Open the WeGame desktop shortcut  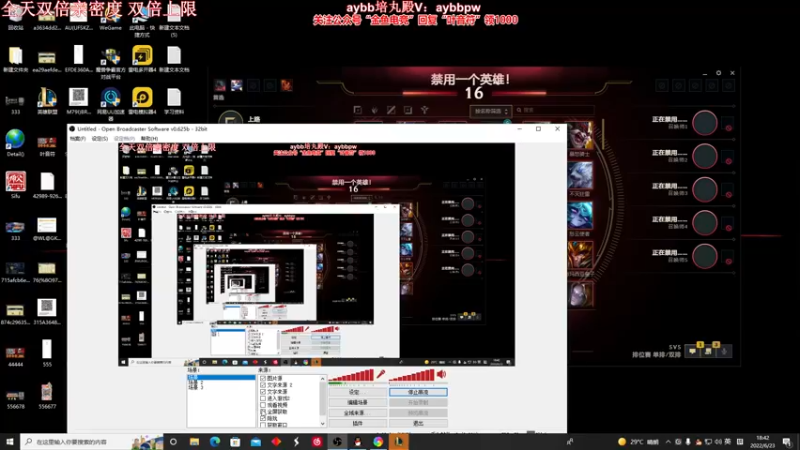110,18
